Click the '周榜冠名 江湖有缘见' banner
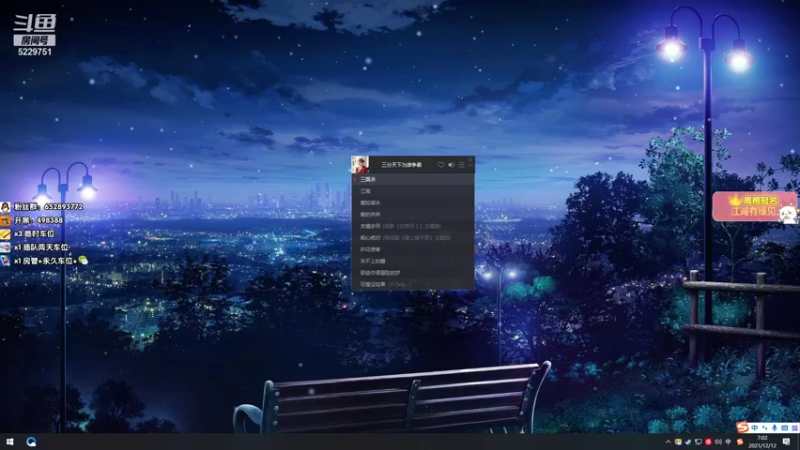The image size is (800, 450). click(755, 206)
